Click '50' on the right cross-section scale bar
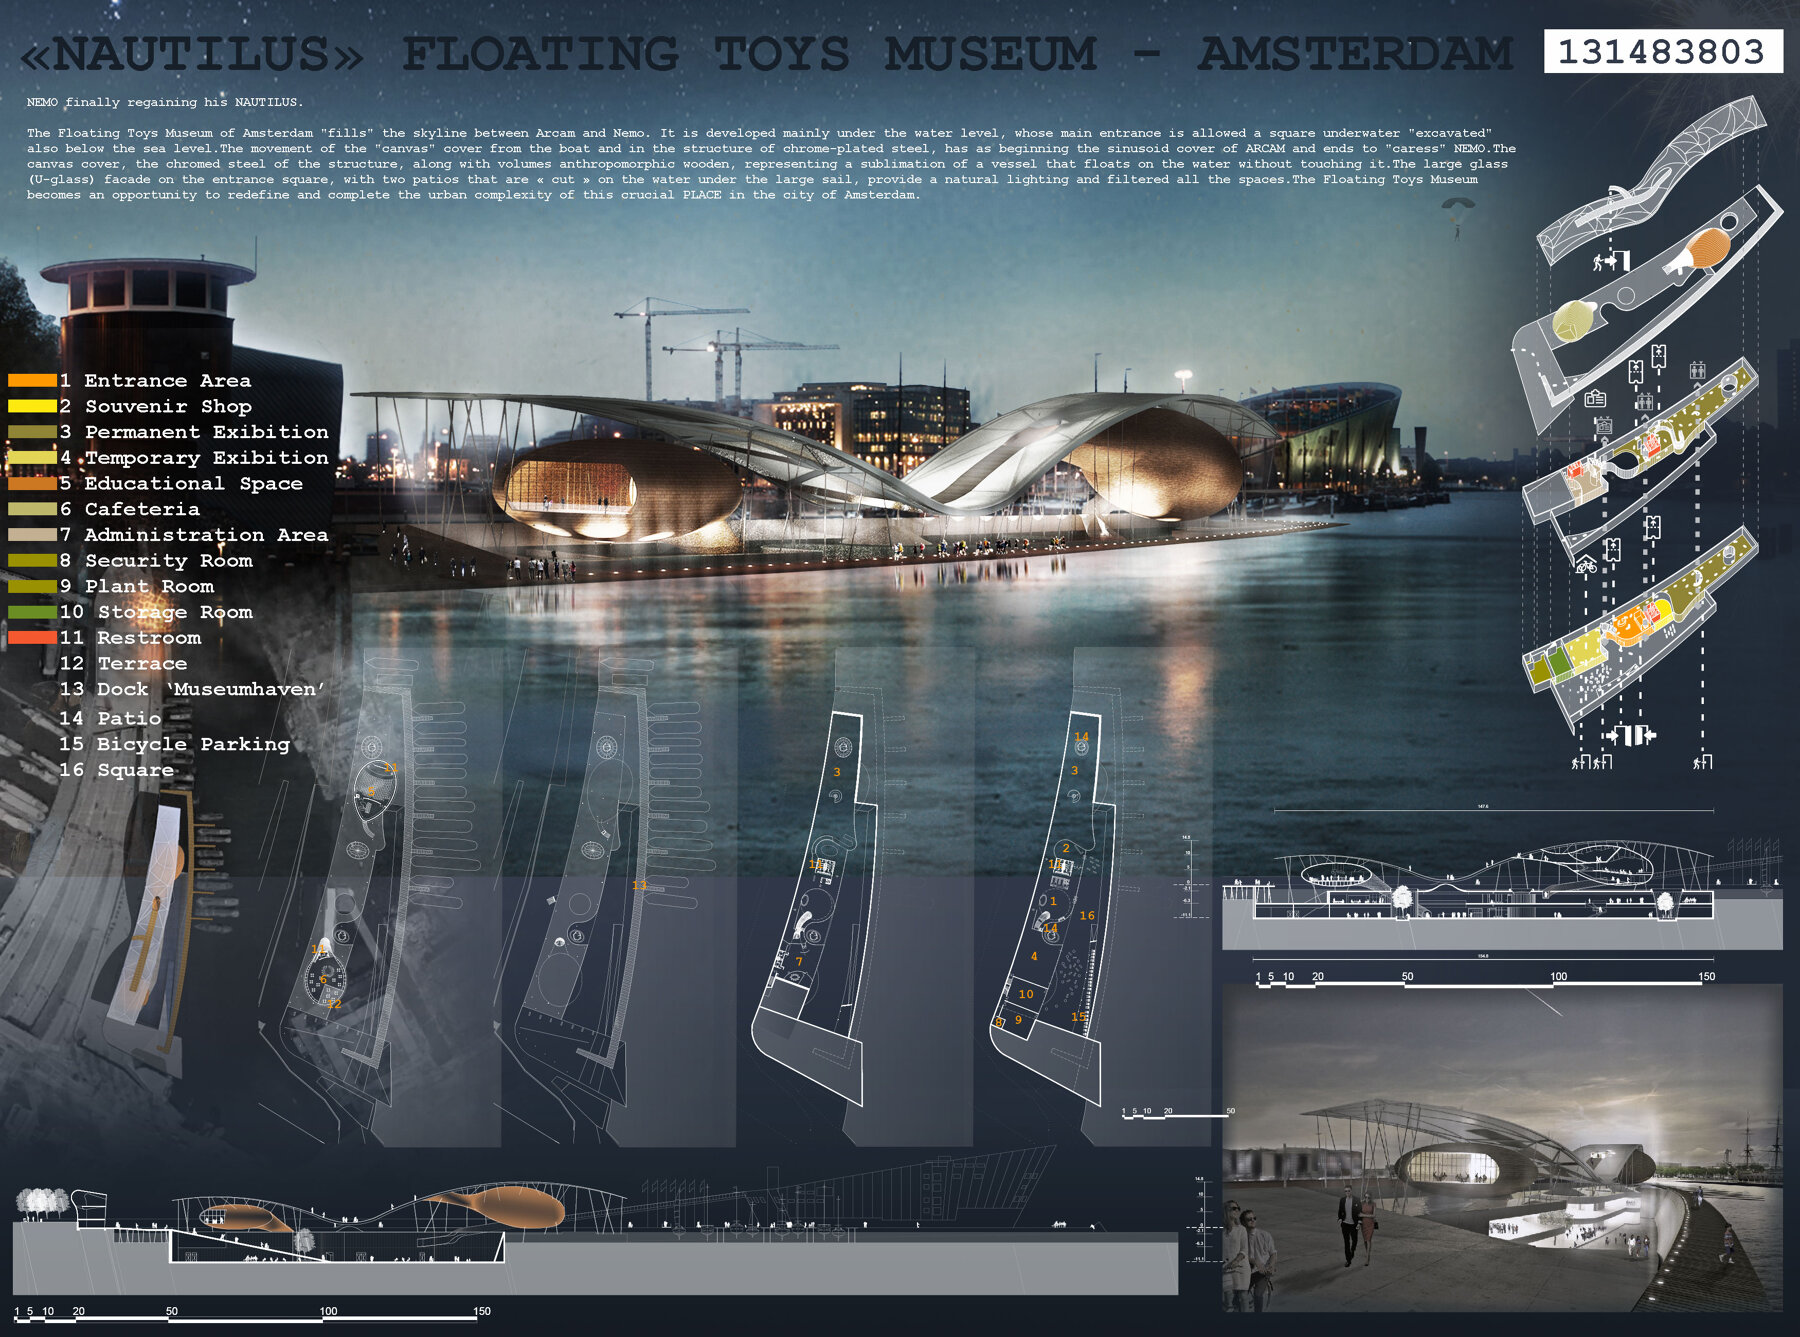 click(1407, 976)
